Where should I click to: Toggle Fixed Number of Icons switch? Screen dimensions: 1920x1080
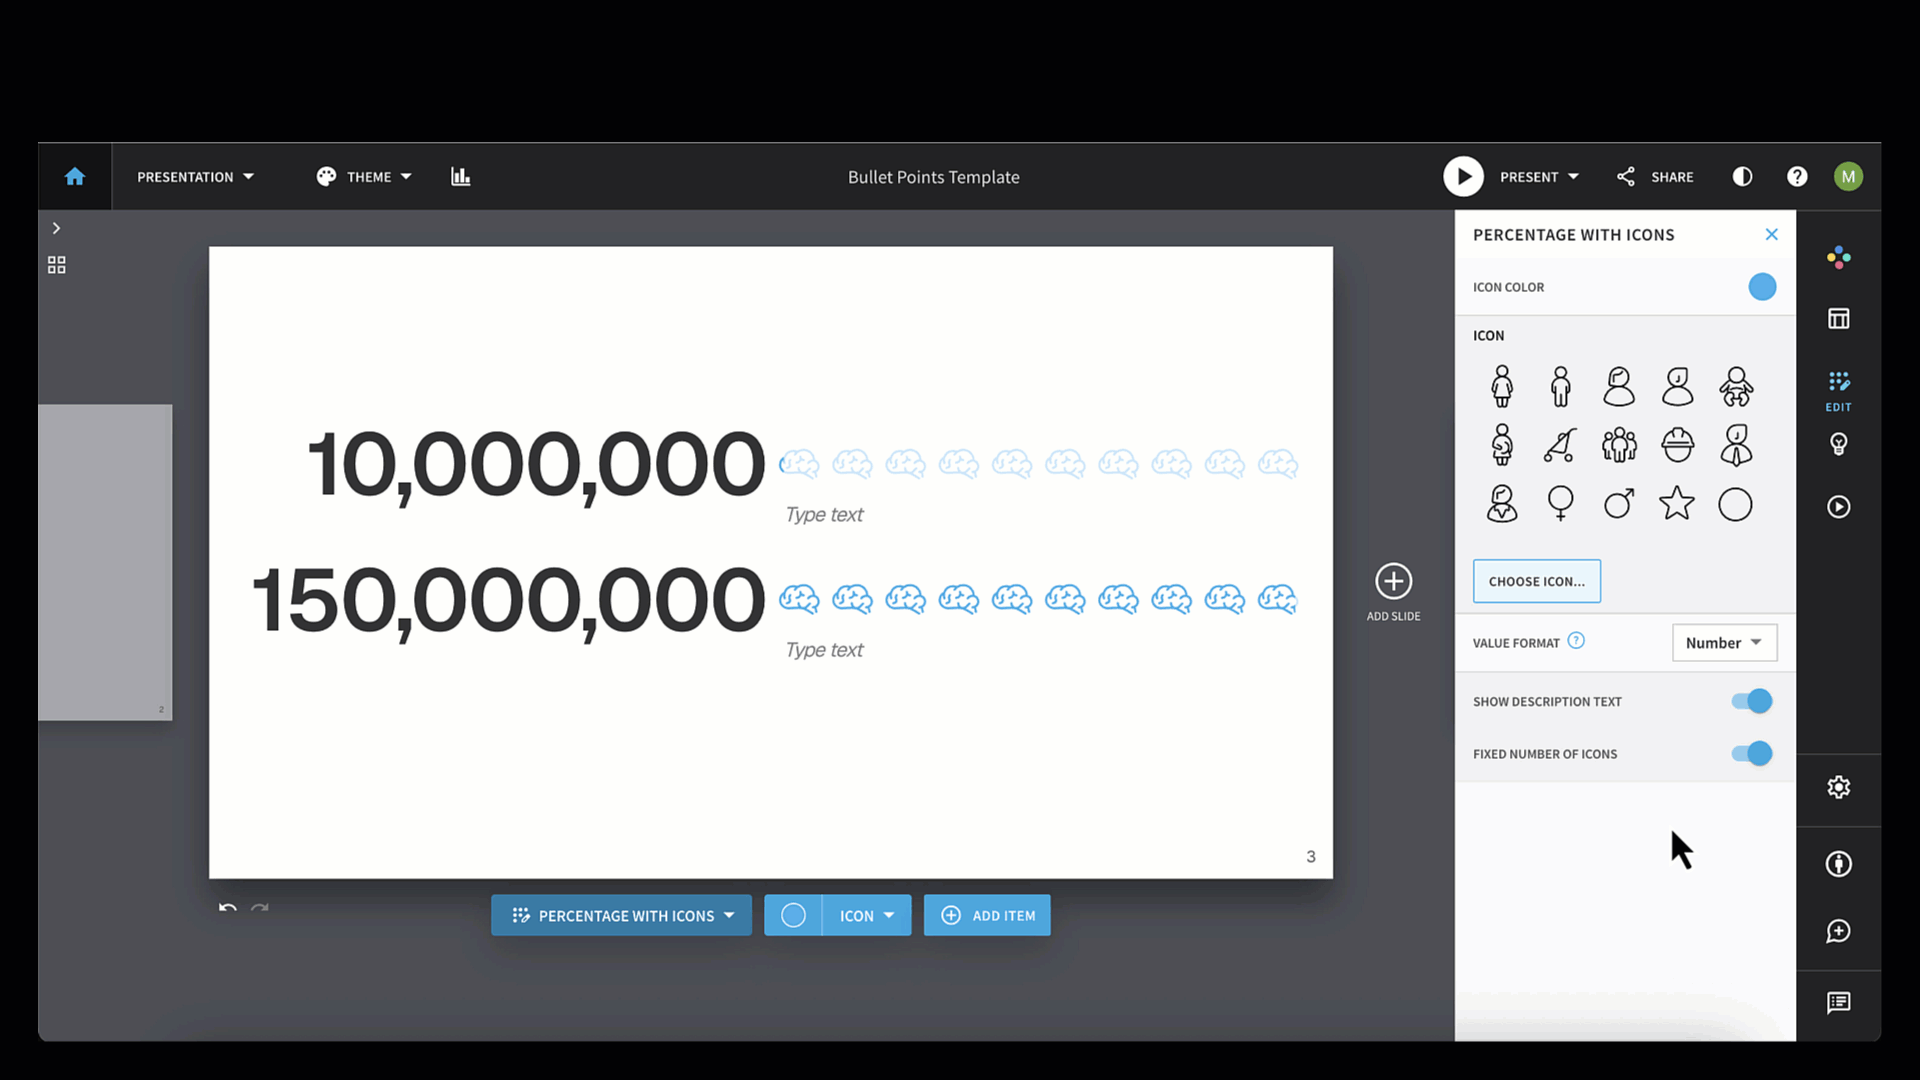coord(1752,753)
